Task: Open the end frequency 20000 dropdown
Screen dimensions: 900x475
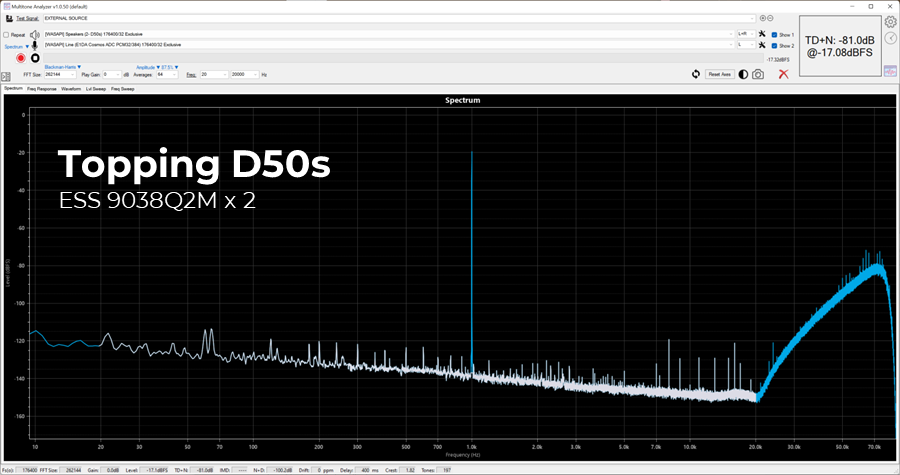Action: [245, 75]
